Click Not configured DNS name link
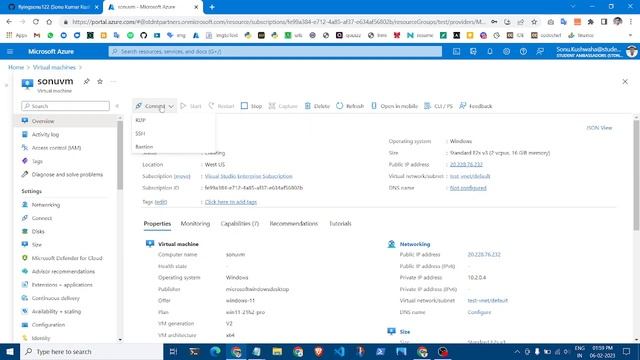 click(468, 188)
